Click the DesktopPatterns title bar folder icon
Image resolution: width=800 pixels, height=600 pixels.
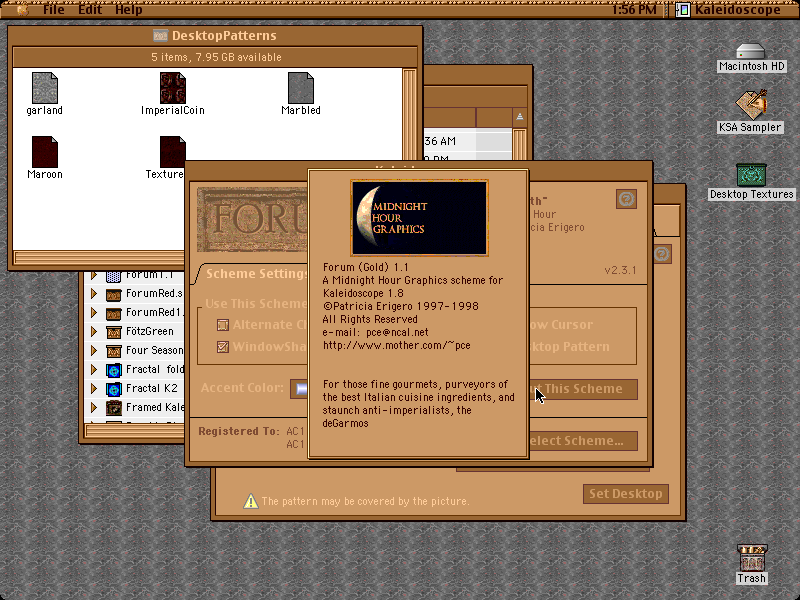point(160,35)
